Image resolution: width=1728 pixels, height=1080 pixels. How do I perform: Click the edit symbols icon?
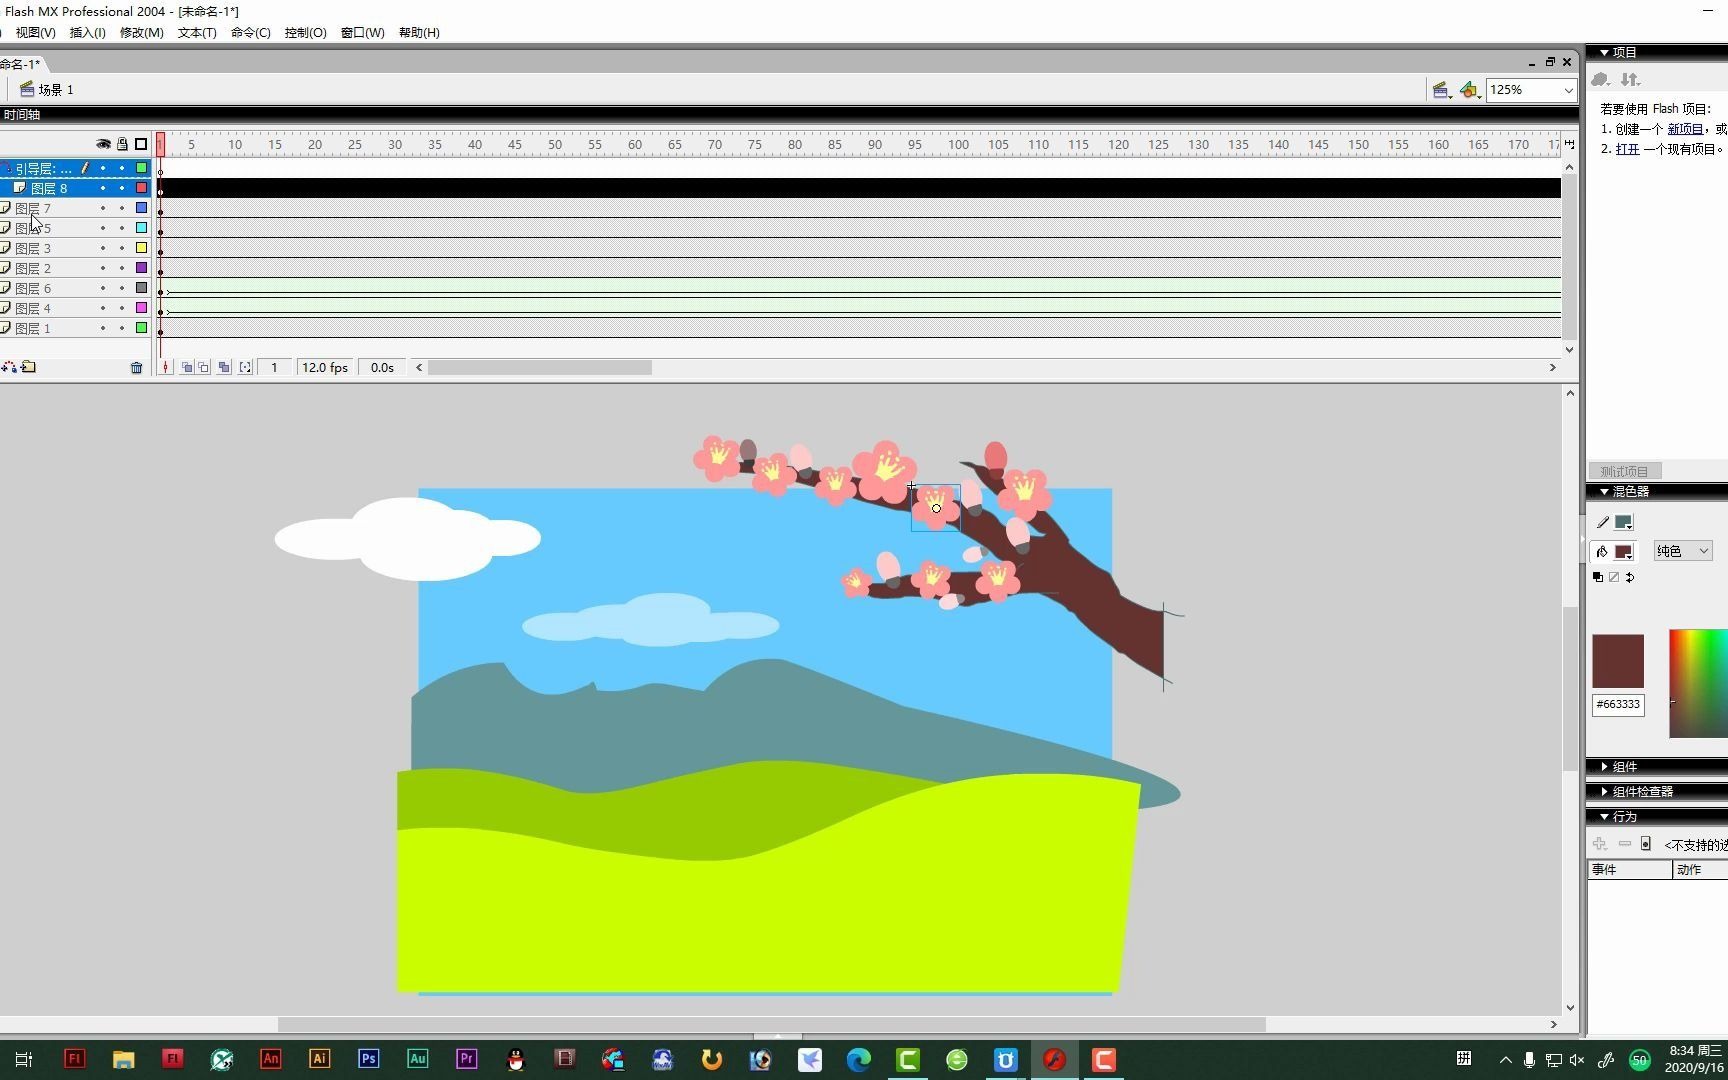tap(1469, 90)
